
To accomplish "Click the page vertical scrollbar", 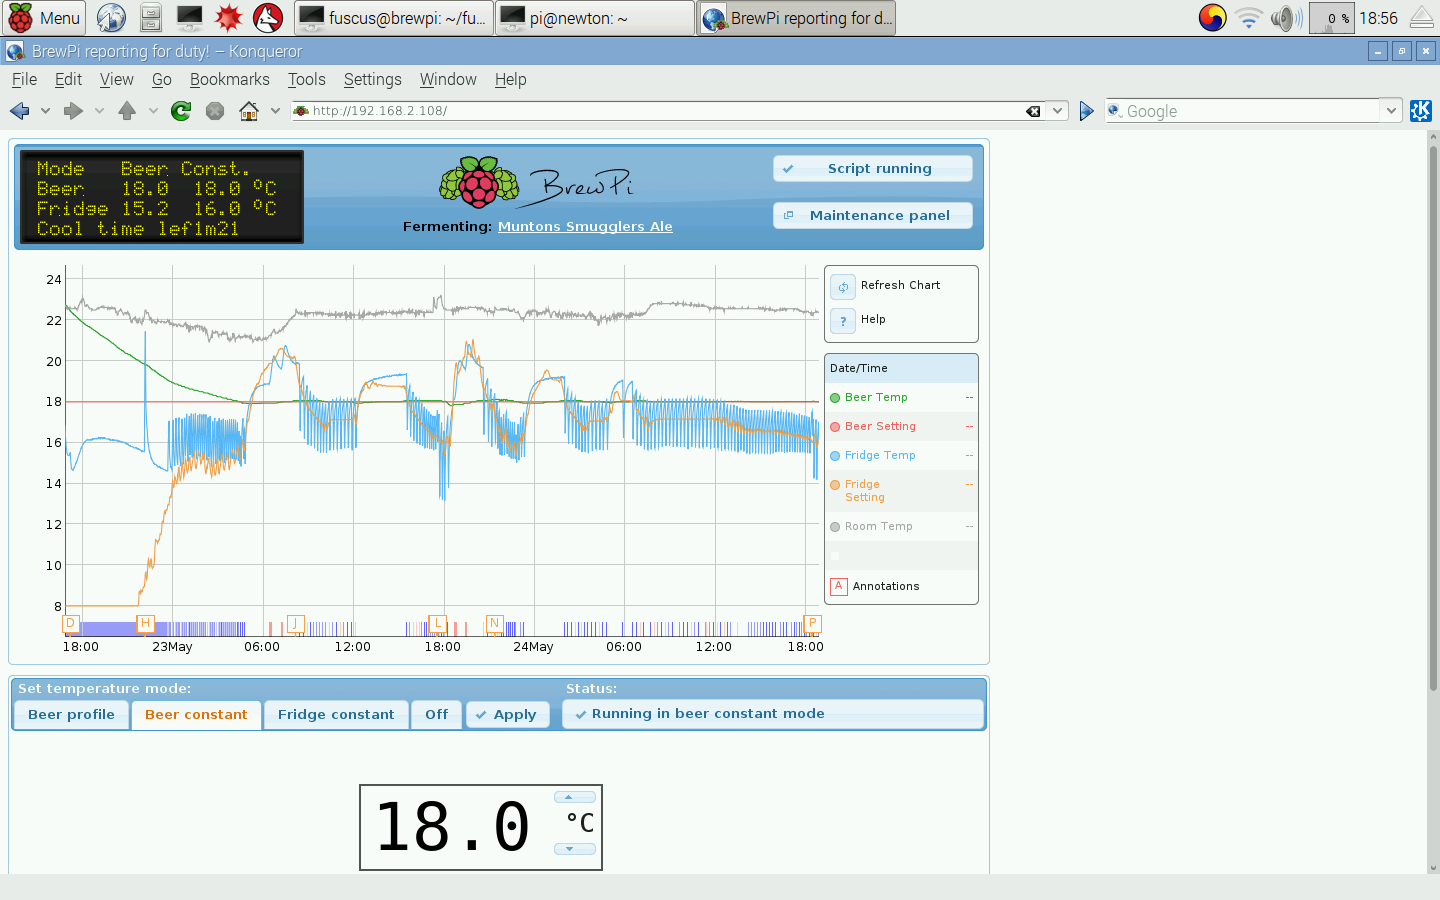I will coord(1433,418).
